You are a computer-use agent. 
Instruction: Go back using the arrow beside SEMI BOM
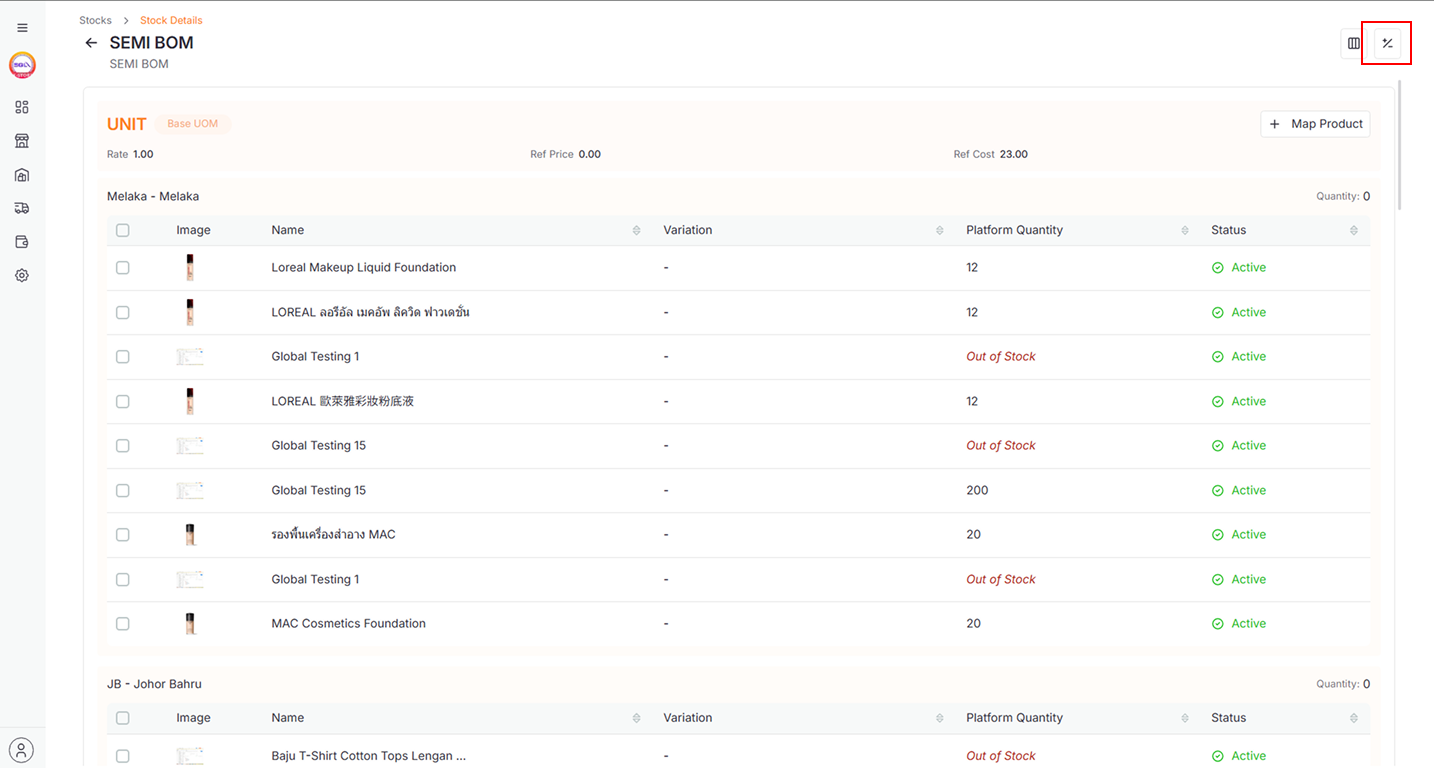tap(91, 43)
